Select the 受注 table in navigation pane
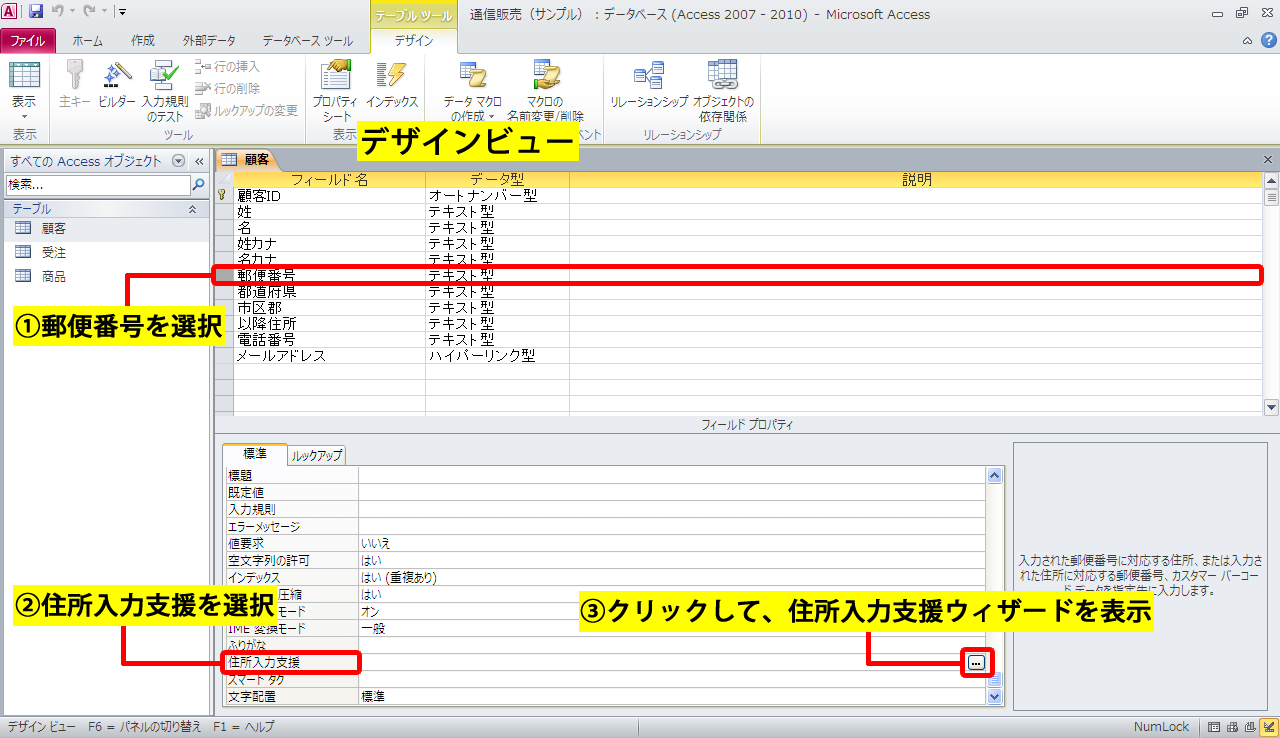Viewport: 1280px width, 738px height. tap(54, 252)
